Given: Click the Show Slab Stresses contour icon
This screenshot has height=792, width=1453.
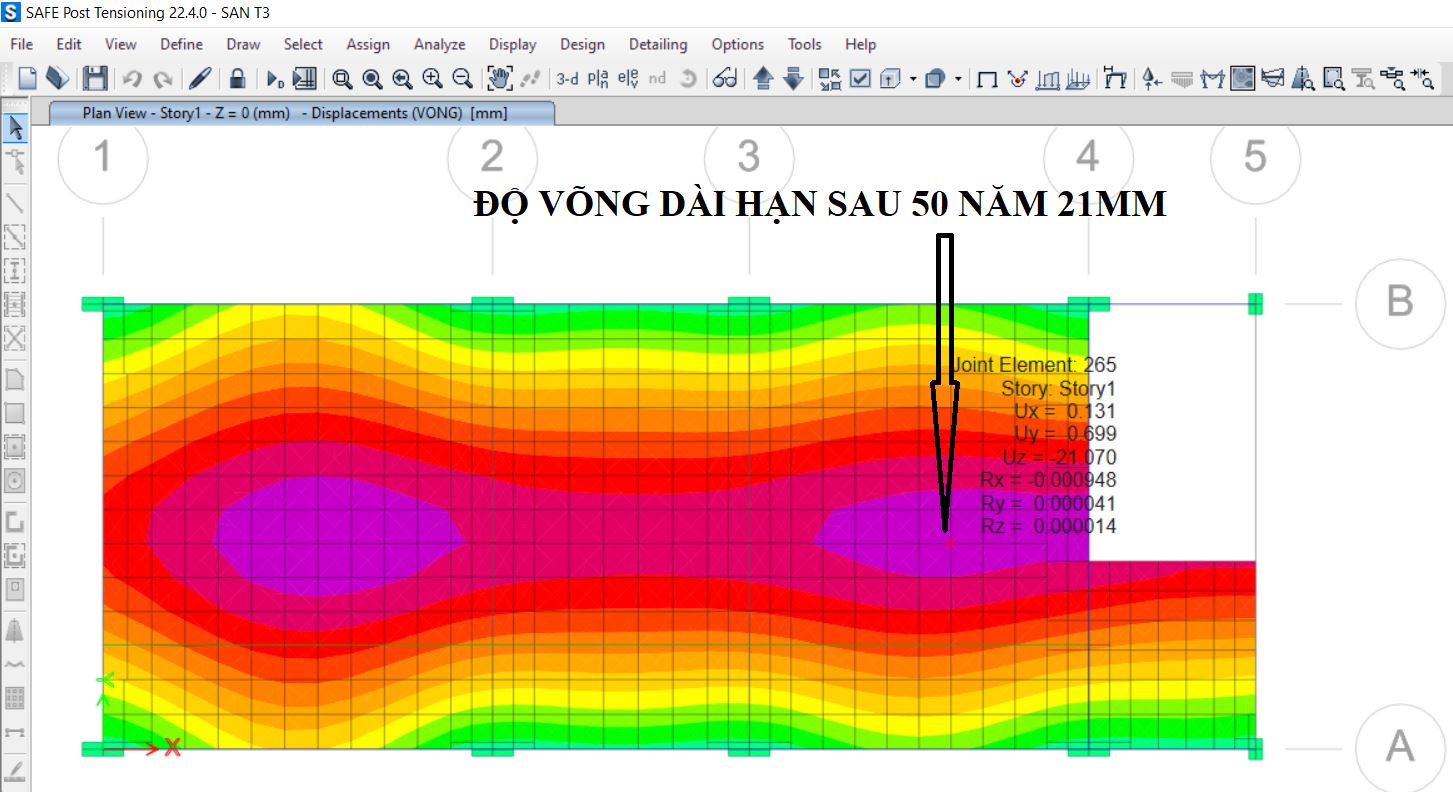Looking at the screenshot, I should 1243,78.
